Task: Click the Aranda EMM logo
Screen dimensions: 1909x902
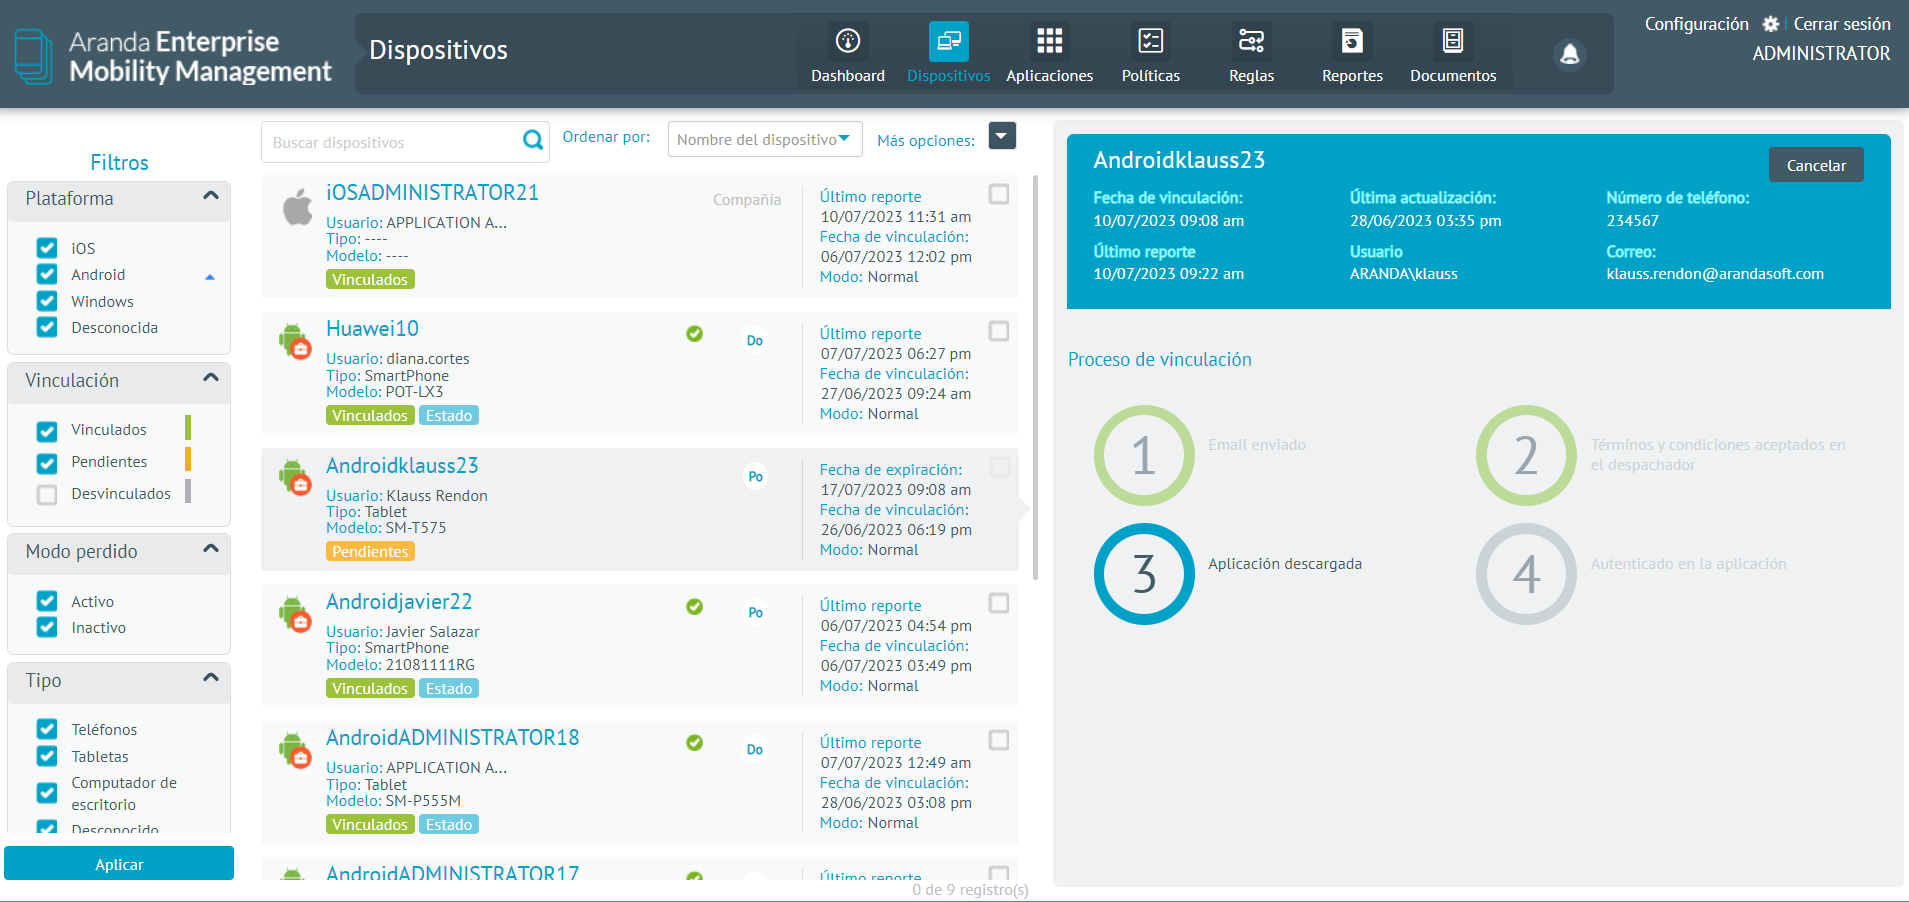Action: pyautogui.click(x=172, y=56)
